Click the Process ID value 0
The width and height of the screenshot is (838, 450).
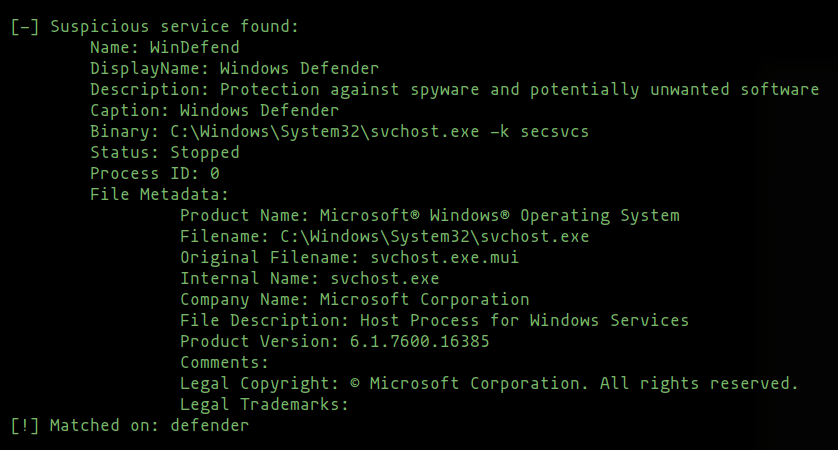(214, 174)
